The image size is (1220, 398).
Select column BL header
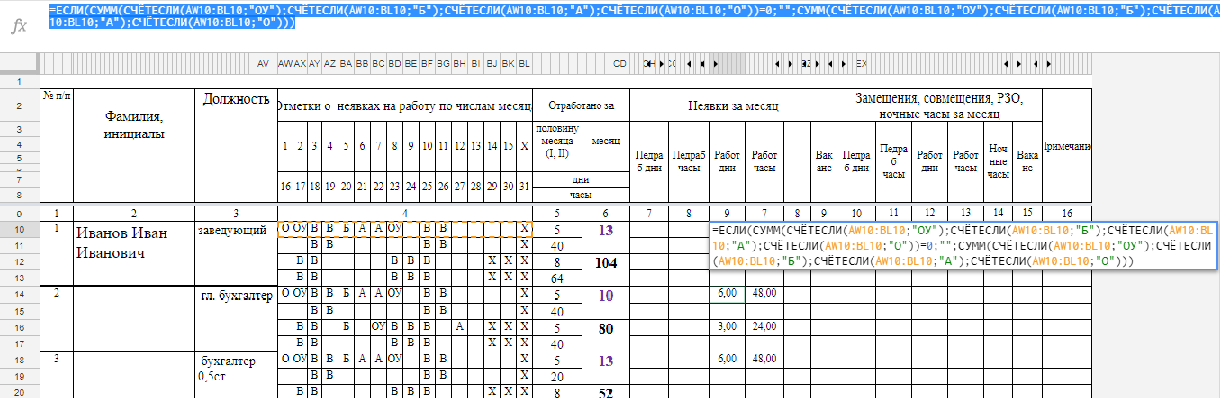tap(524, 64)
